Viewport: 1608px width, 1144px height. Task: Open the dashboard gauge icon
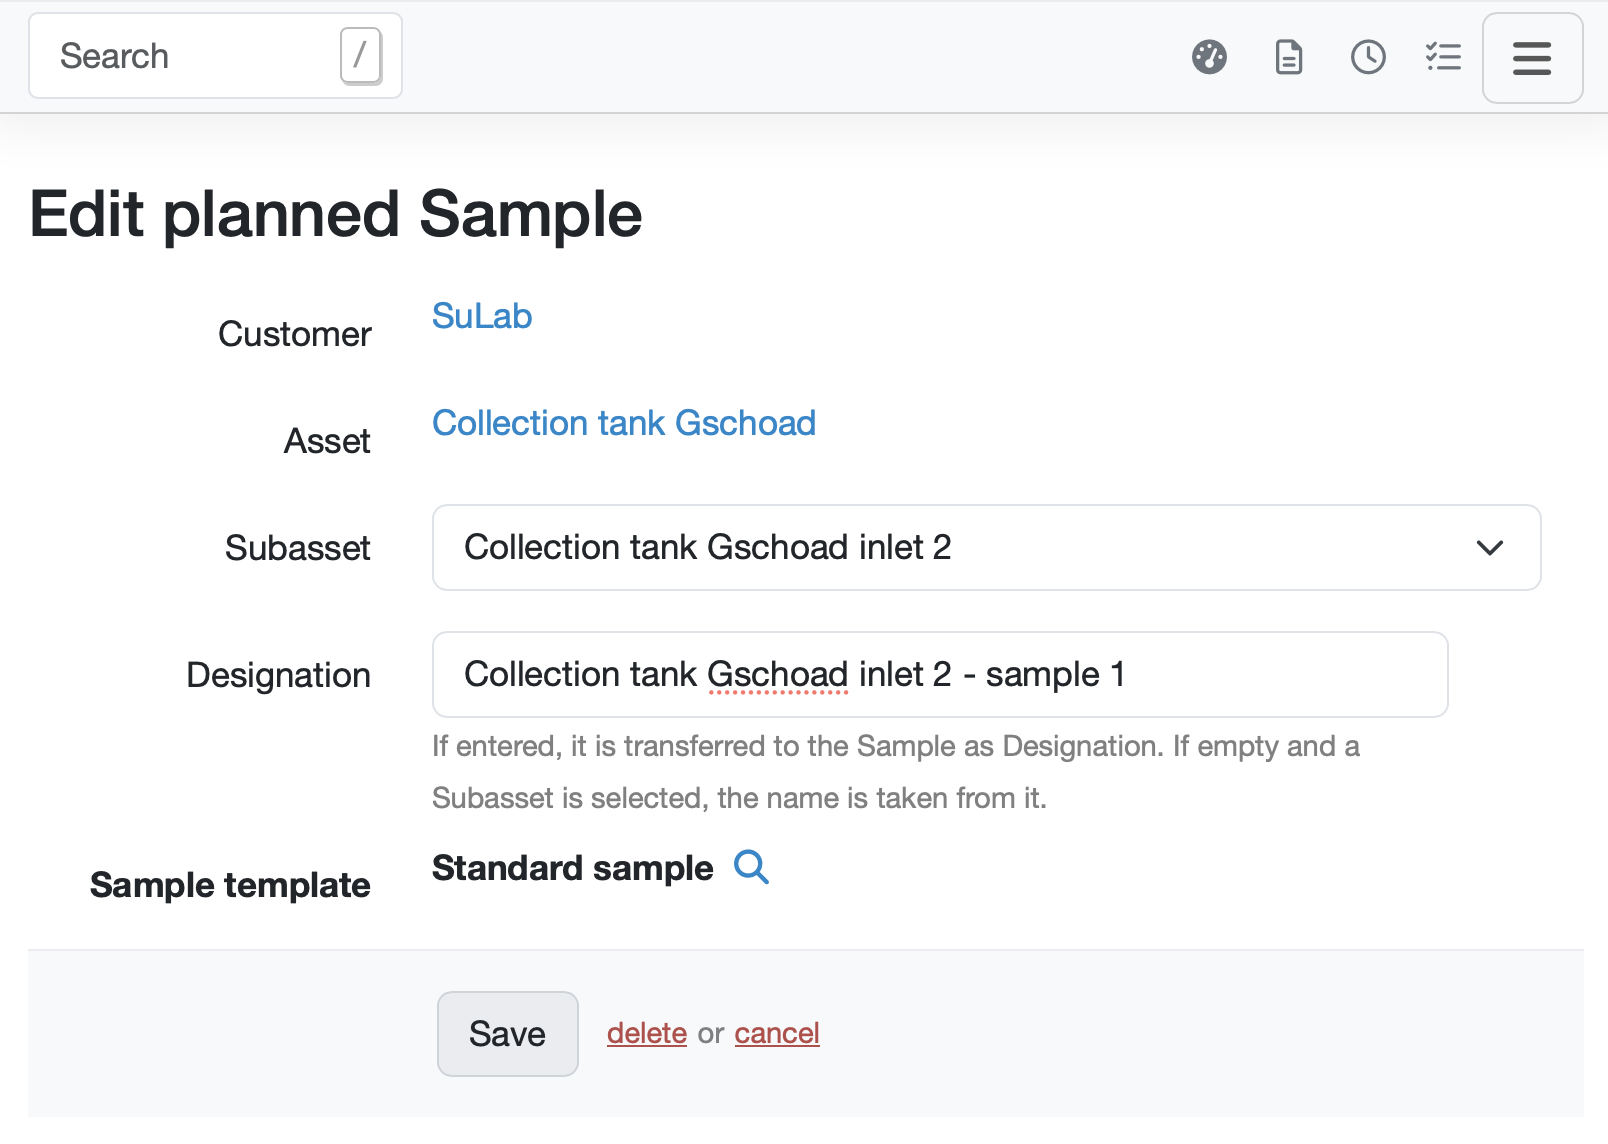(x=1209, y=57)
